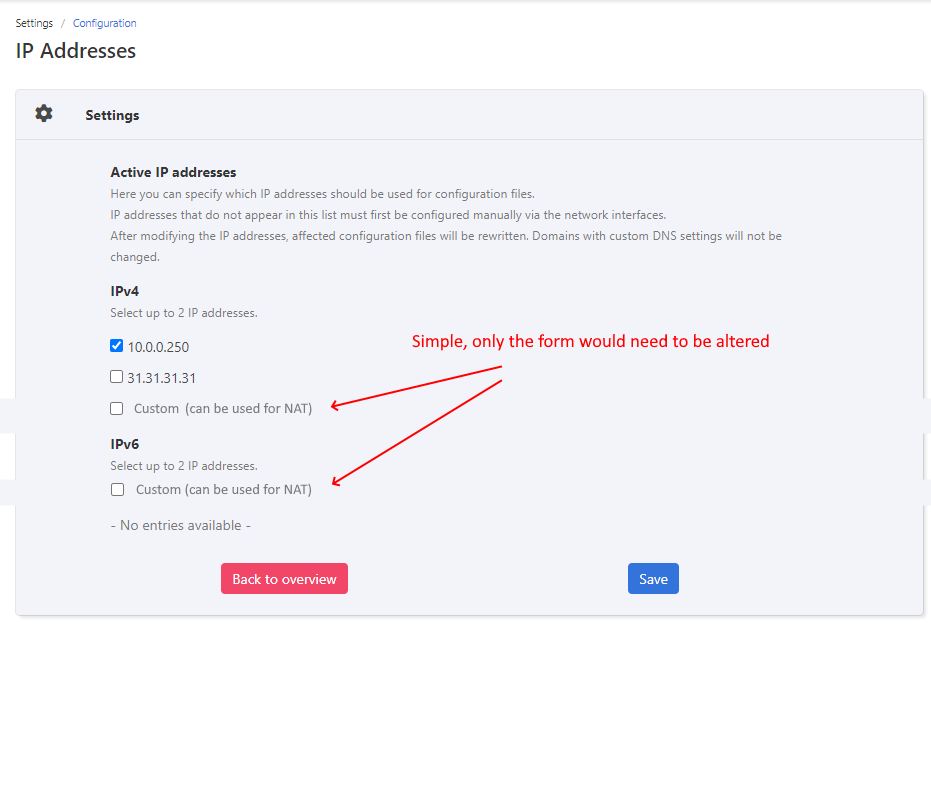Open the Configuration breadcrumb link
931x800 pixels.
(105, 23)
